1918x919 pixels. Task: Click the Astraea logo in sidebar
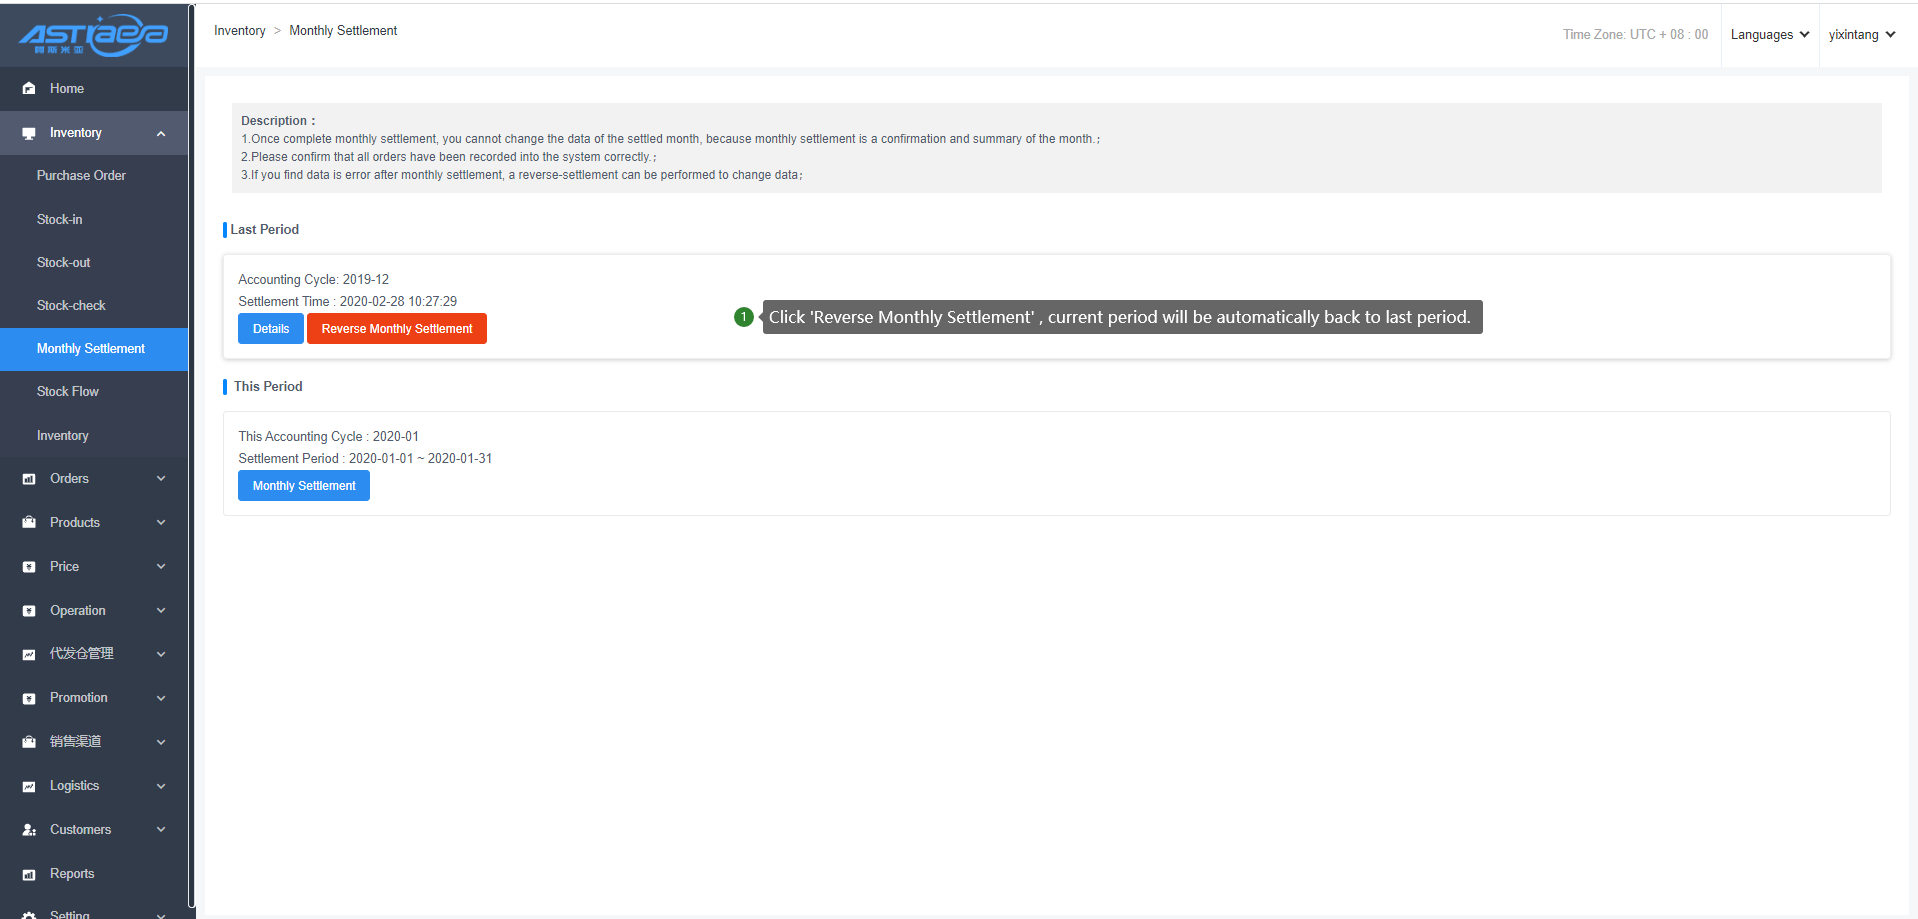coord(93,35)
